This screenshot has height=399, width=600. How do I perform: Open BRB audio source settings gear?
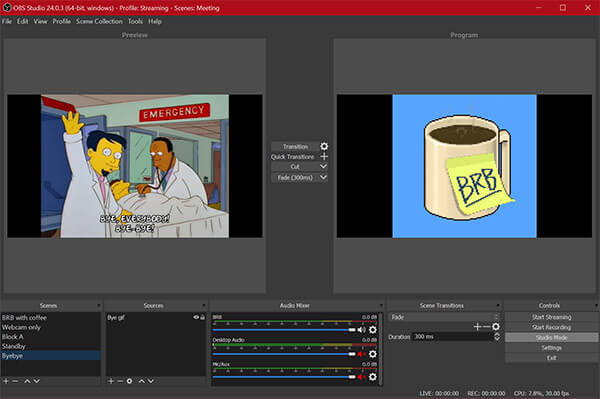tap(372, 330)
